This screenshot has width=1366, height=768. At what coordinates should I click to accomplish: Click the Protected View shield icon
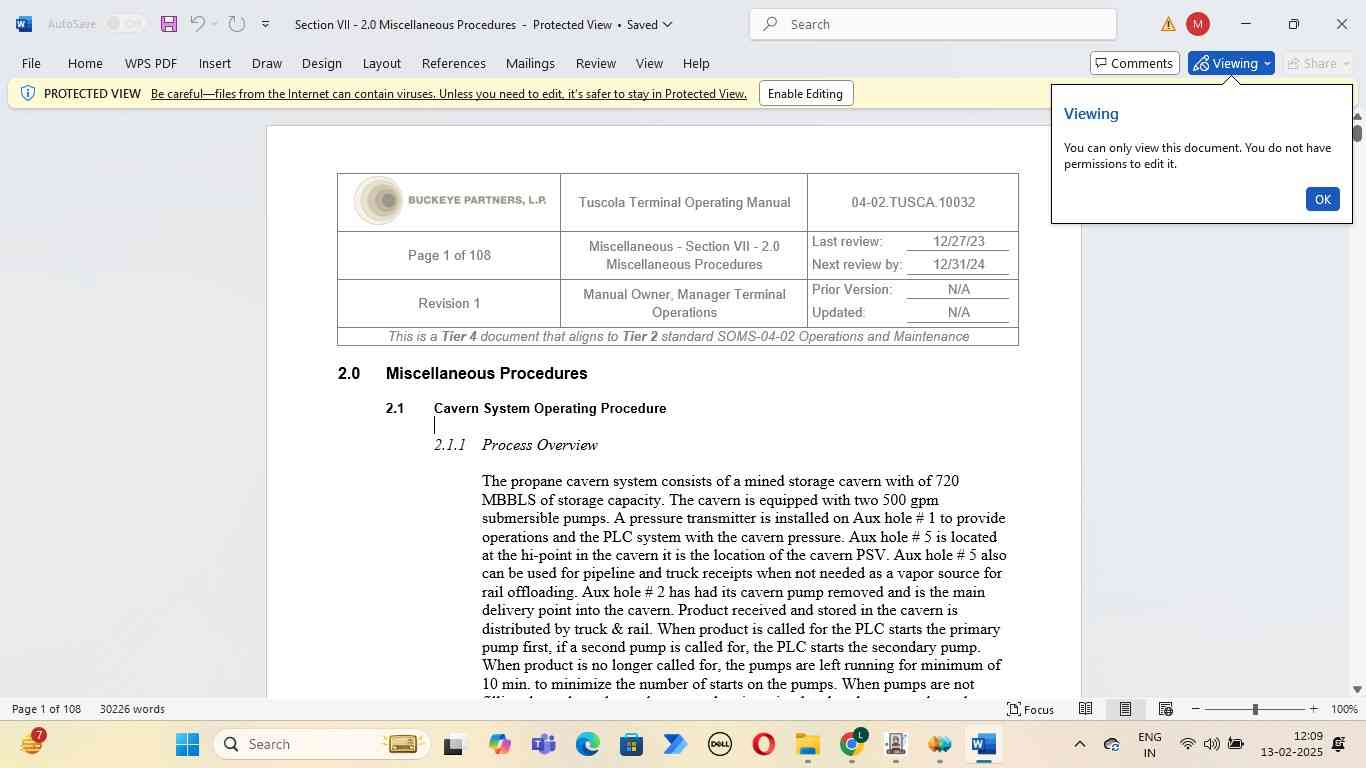pyautogui.click(x=28, y=94)
